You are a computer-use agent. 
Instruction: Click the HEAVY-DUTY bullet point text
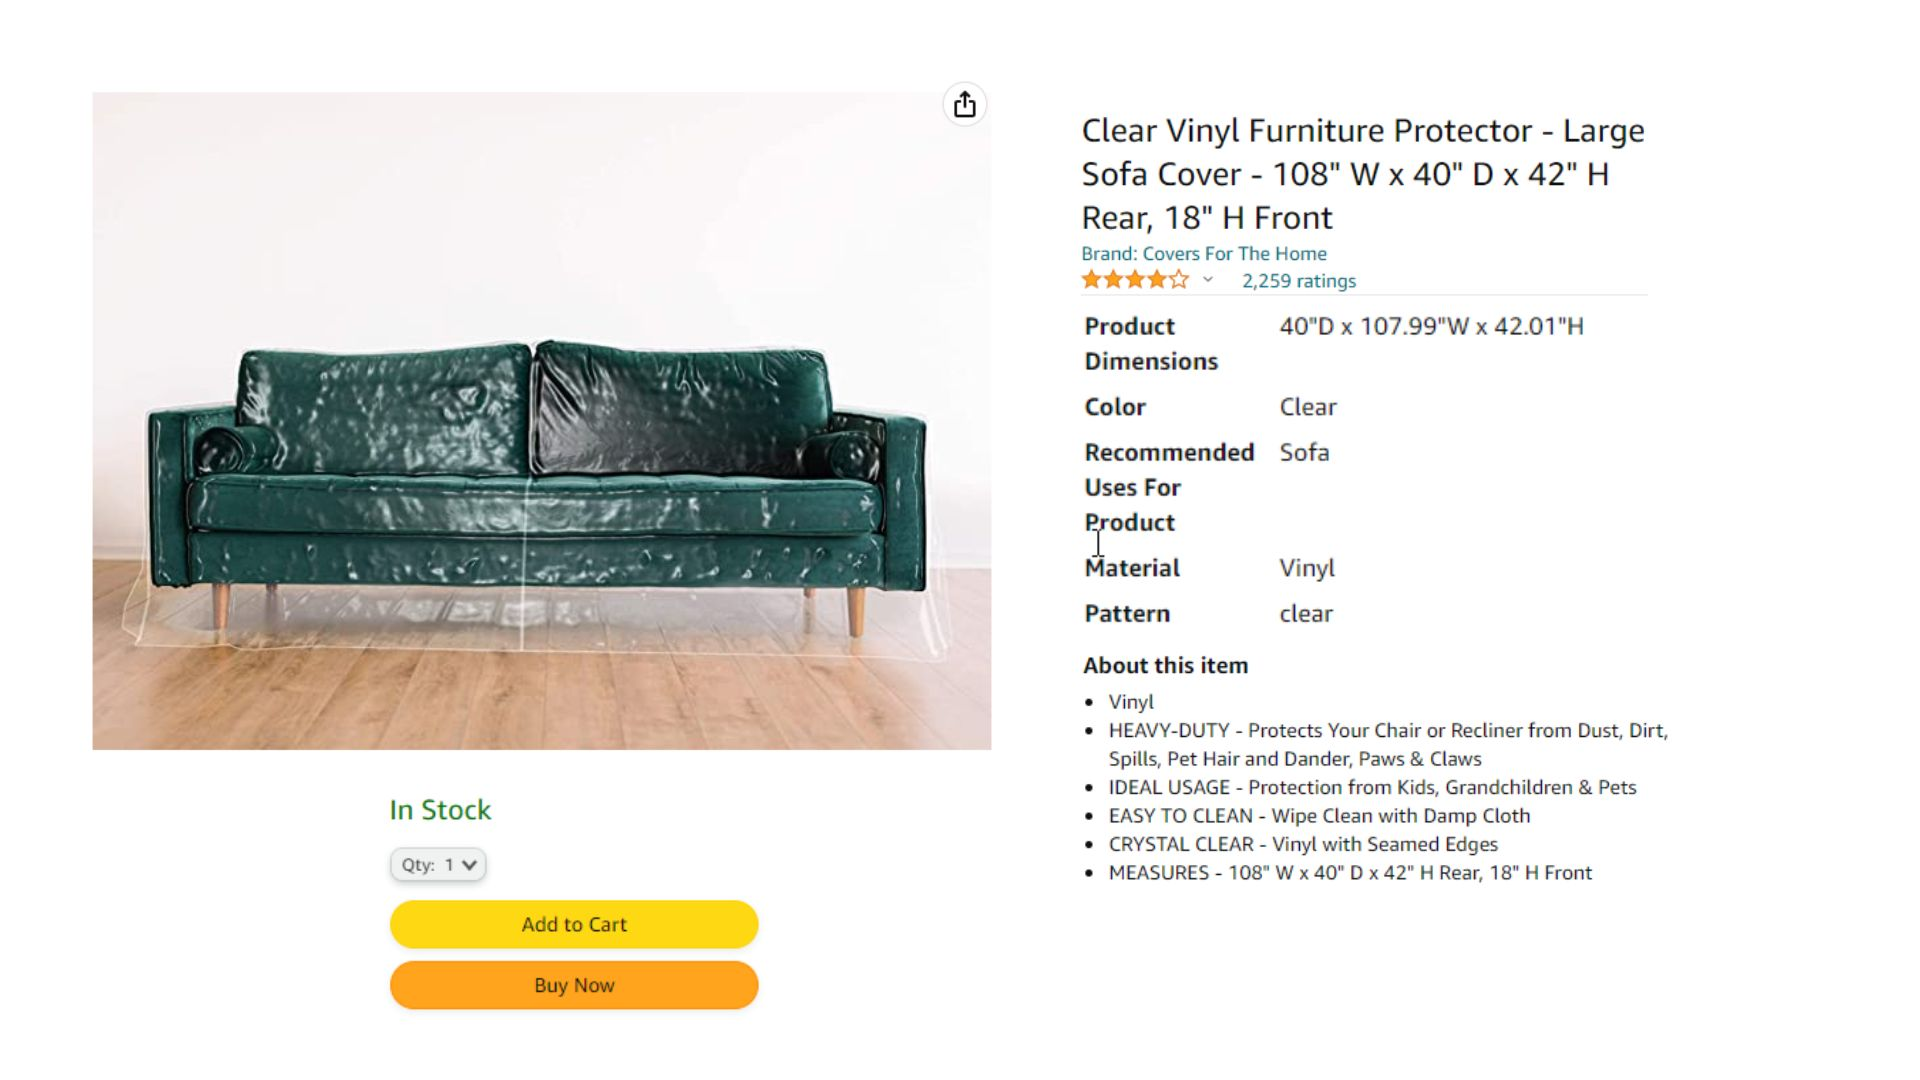point(1388,745)
